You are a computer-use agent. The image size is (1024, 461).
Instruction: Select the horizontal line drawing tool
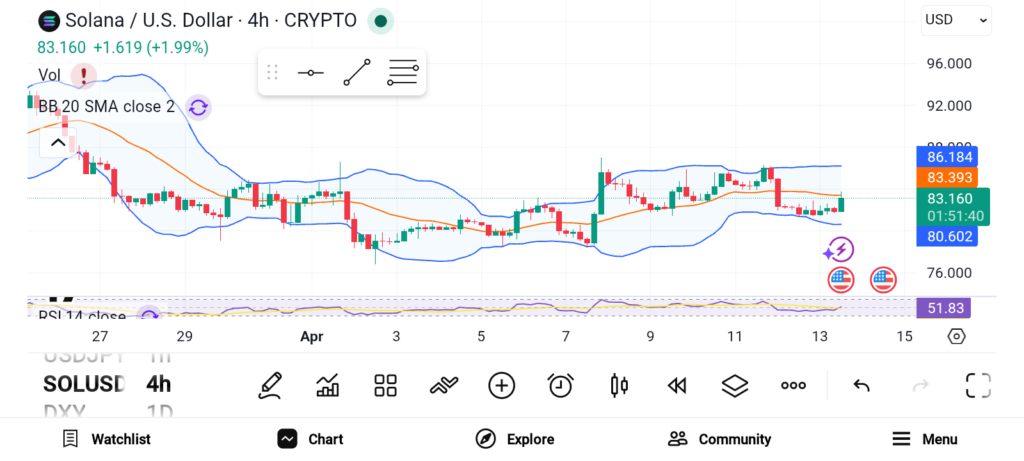310,73
